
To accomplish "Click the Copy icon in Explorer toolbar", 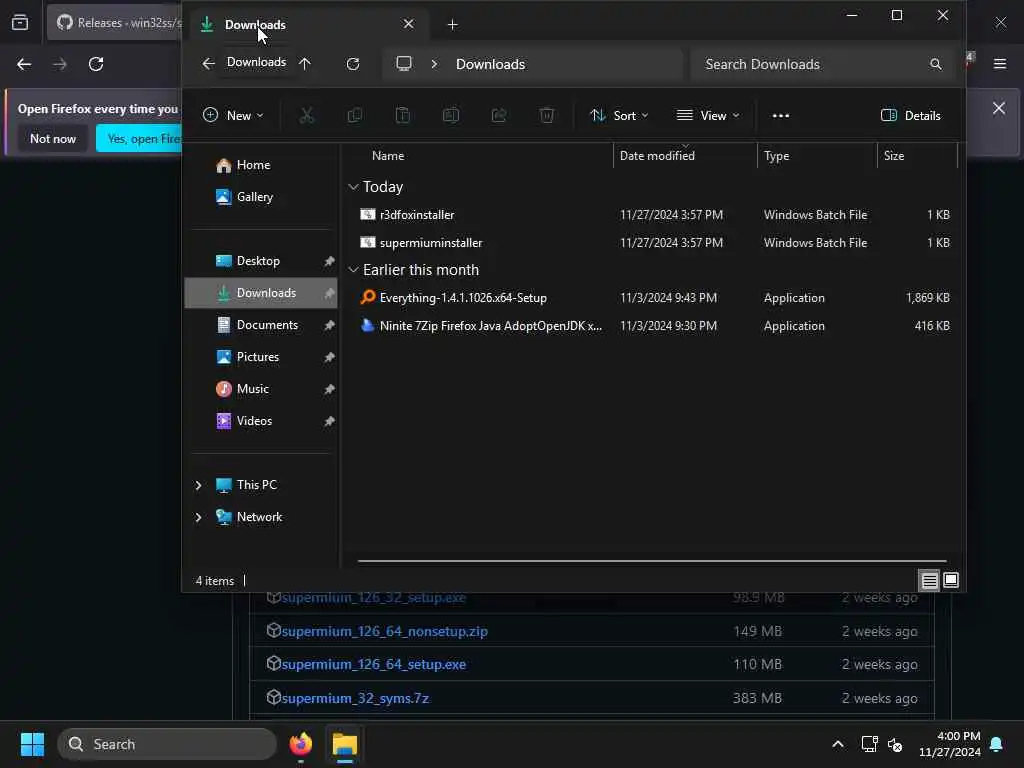I will click(355, 116).
